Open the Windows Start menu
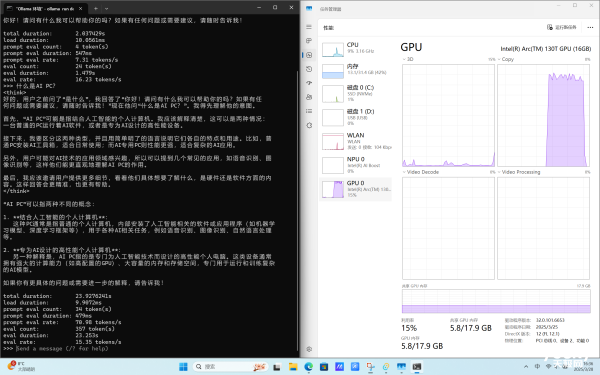Image resolution: width=600 pixels, height=375 pixels. [183, 367]
